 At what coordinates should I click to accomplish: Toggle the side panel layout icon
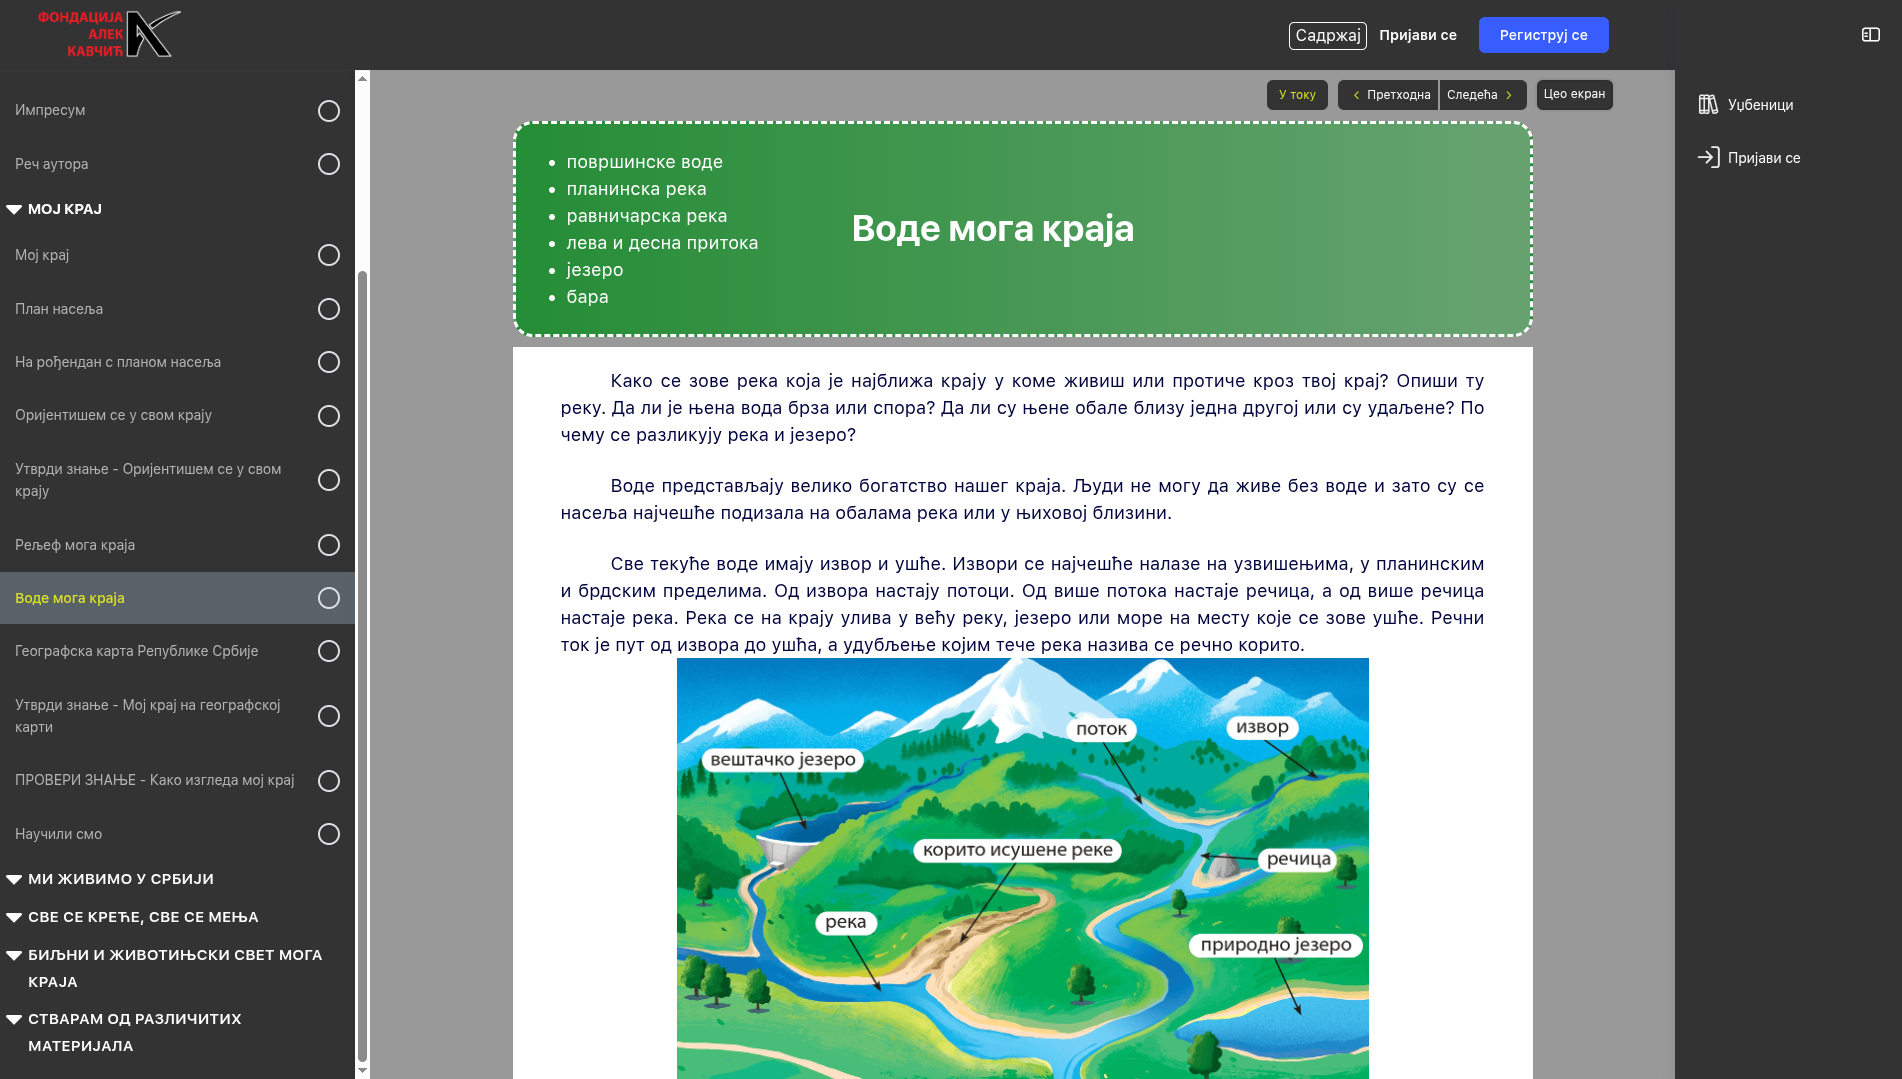click(x=1870, y=35)
